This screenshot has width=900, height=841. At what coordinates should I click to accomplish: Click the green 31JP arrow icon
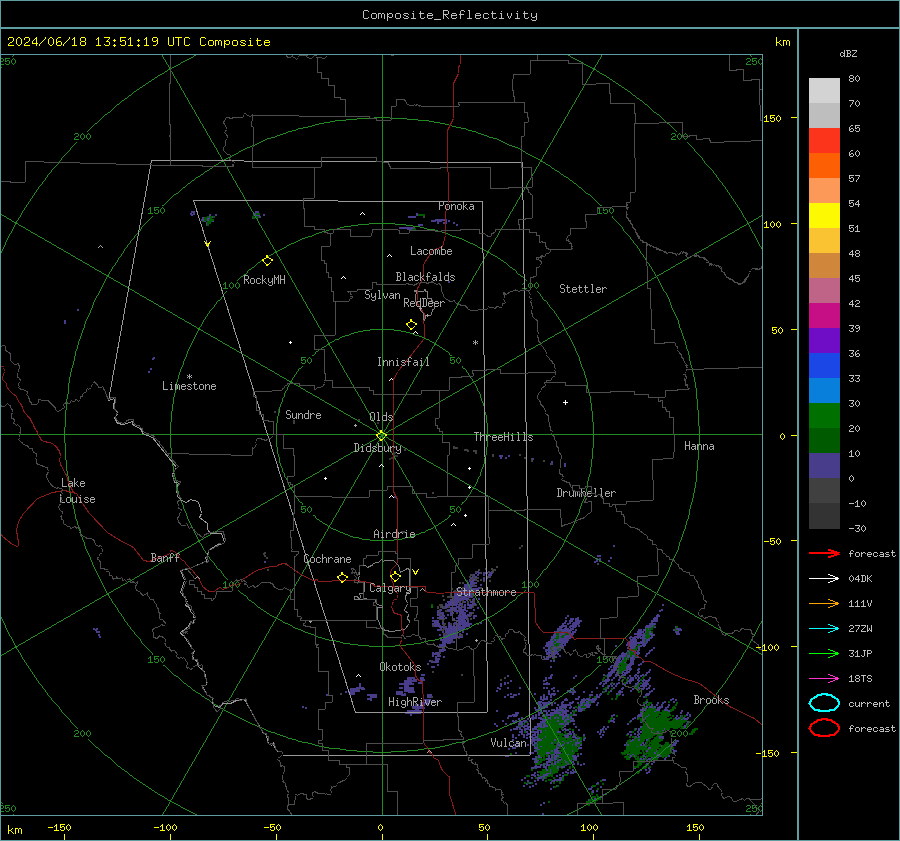(x=824, y=653)
